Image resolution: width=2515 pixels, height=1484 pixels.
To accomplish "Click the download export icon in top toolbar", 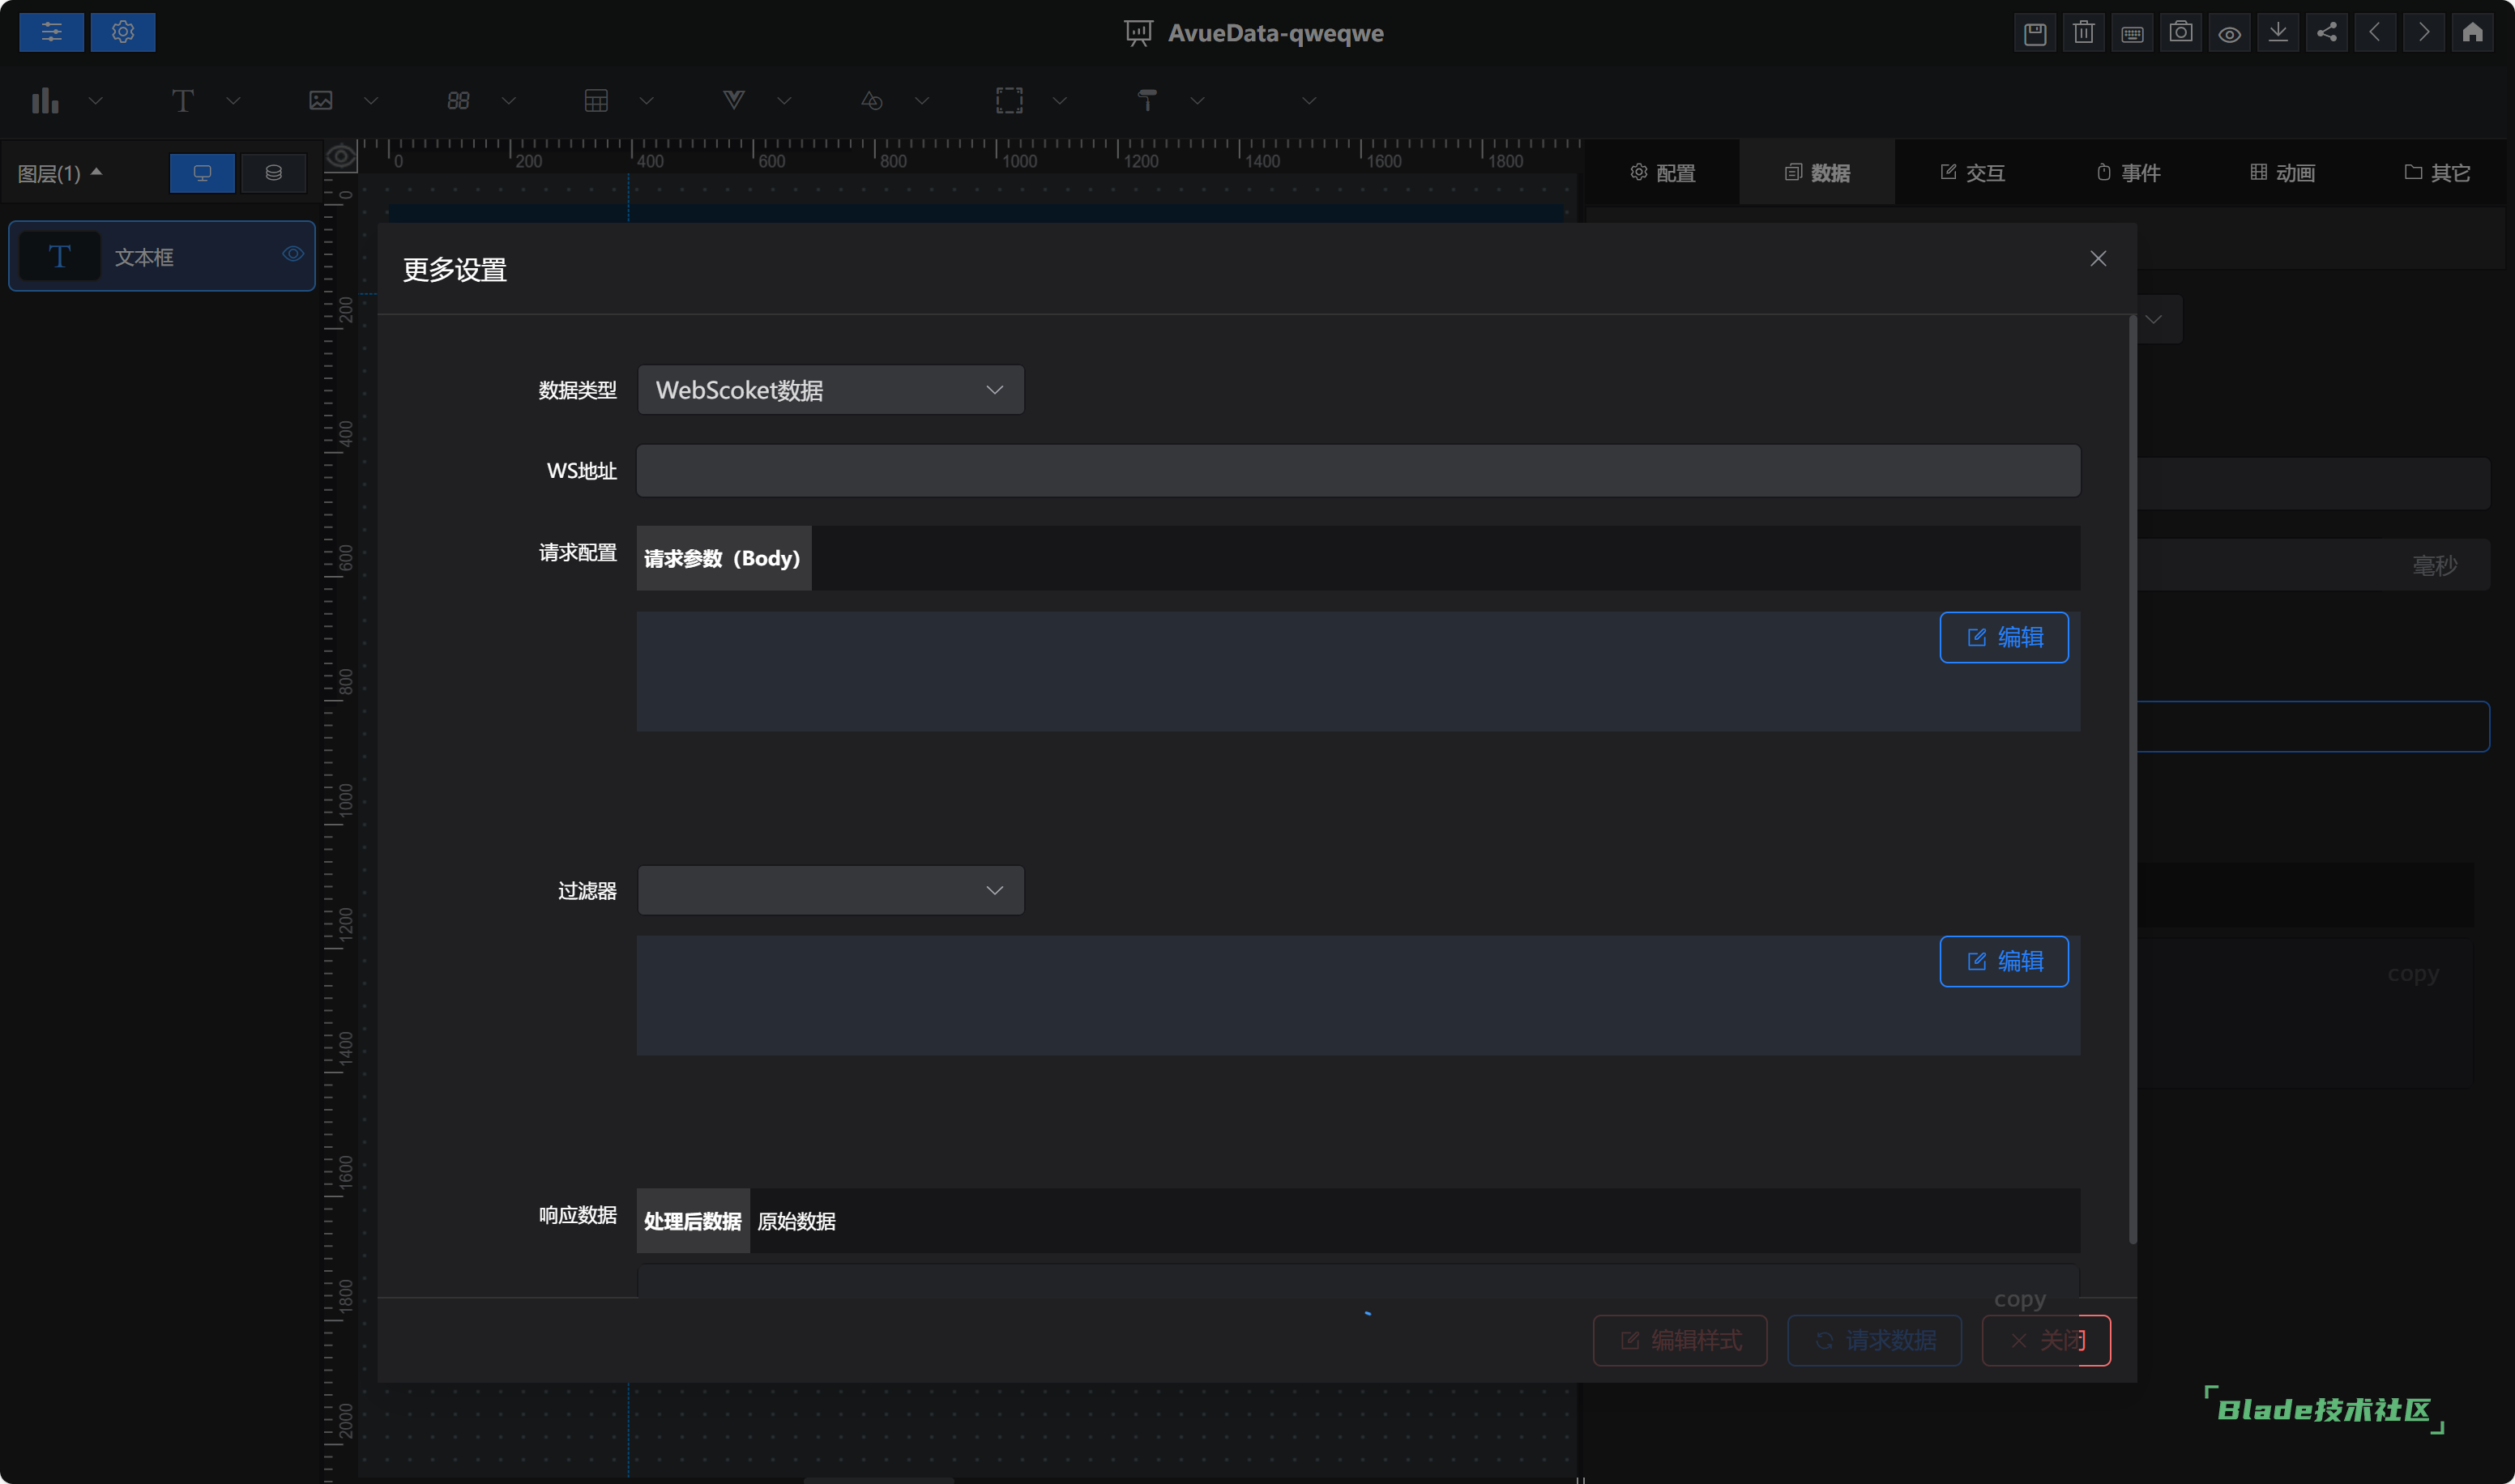I will pyautogui.click(x=2278, y=33).
